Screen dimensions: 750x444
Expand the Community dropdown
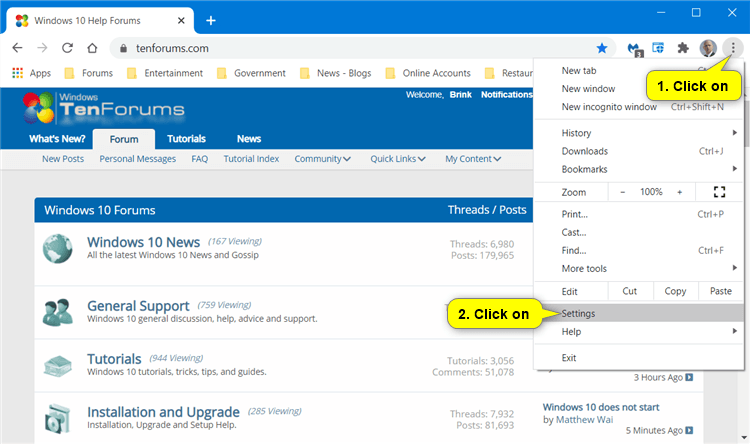(322, 159)
